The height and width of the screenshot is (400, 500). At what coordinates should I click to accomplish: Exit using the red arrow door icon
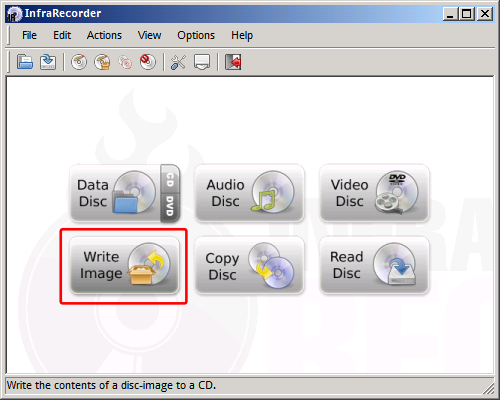pyautogui.click(x=233, y=62)
